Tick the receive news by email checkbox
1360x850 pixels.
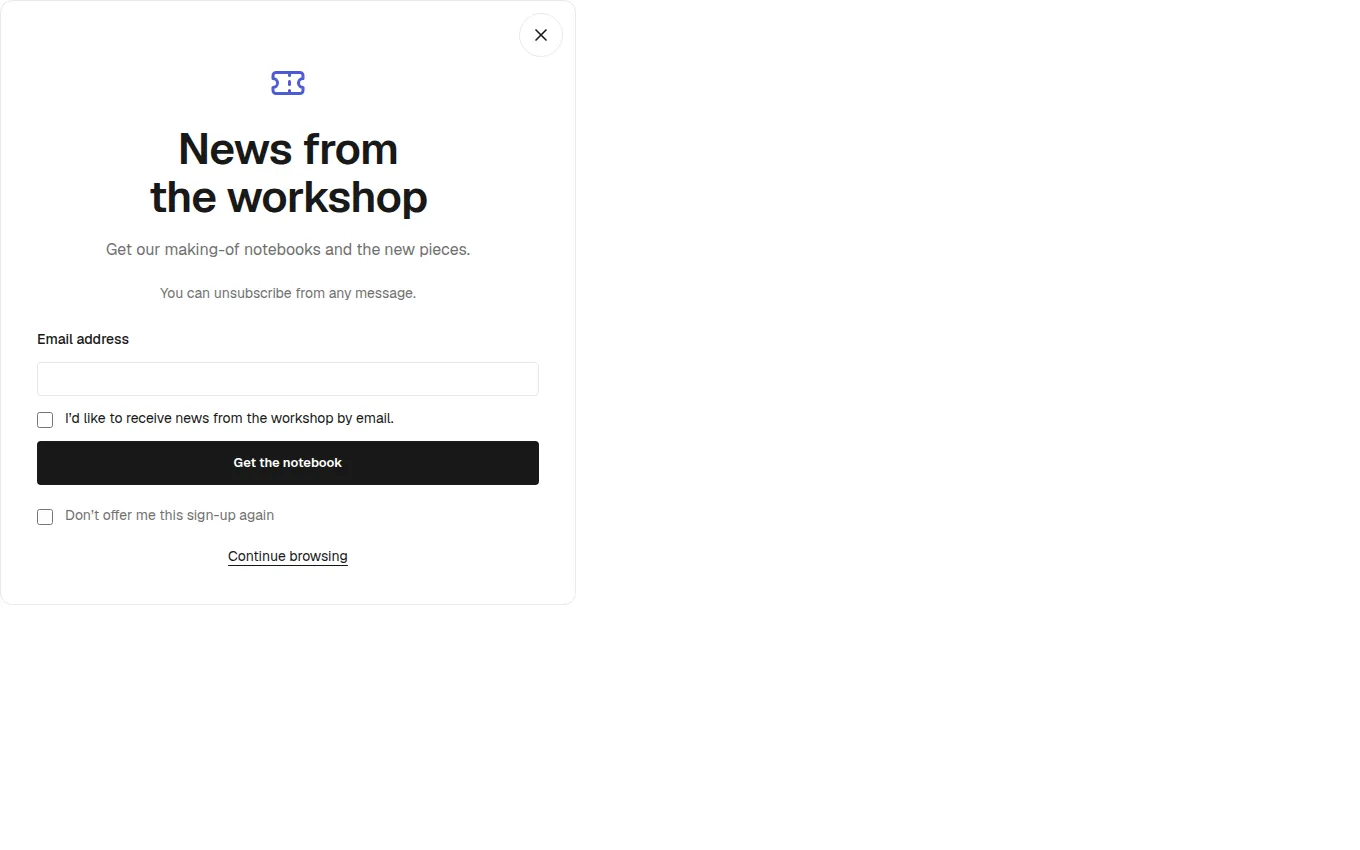coord(45,420)
